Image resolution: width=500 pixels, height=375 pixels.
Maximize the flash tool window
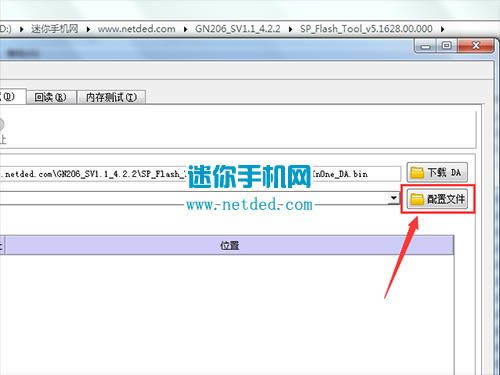[x=447, y=46]
